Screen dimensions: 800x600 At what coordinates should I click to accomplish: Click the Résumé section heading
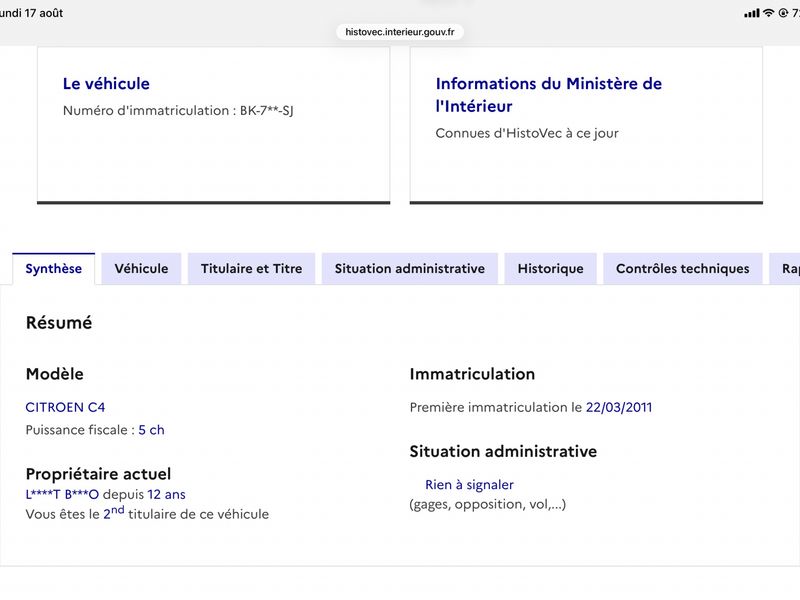tap(59, 322)
